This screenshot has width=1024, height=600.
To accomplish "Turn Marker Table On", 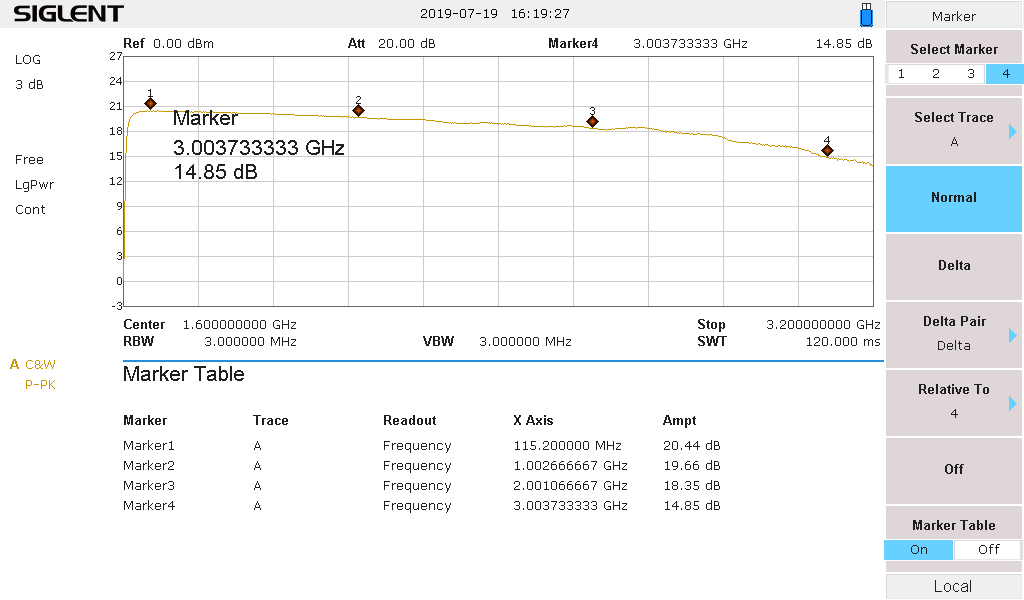I will (x=918, y=550).
